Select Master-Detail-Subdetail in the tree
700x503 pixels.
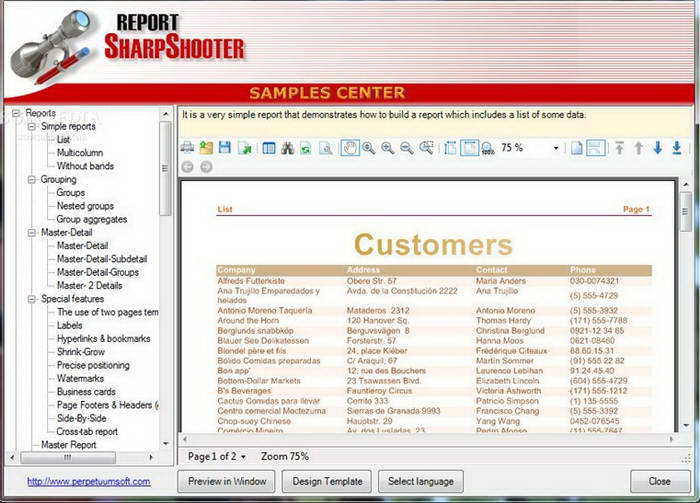[102, 259]
